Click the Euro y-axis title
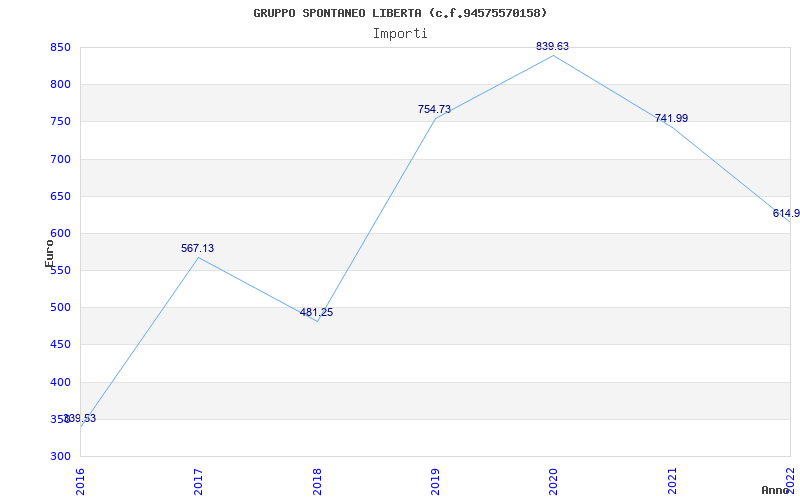 coord(49,254)
